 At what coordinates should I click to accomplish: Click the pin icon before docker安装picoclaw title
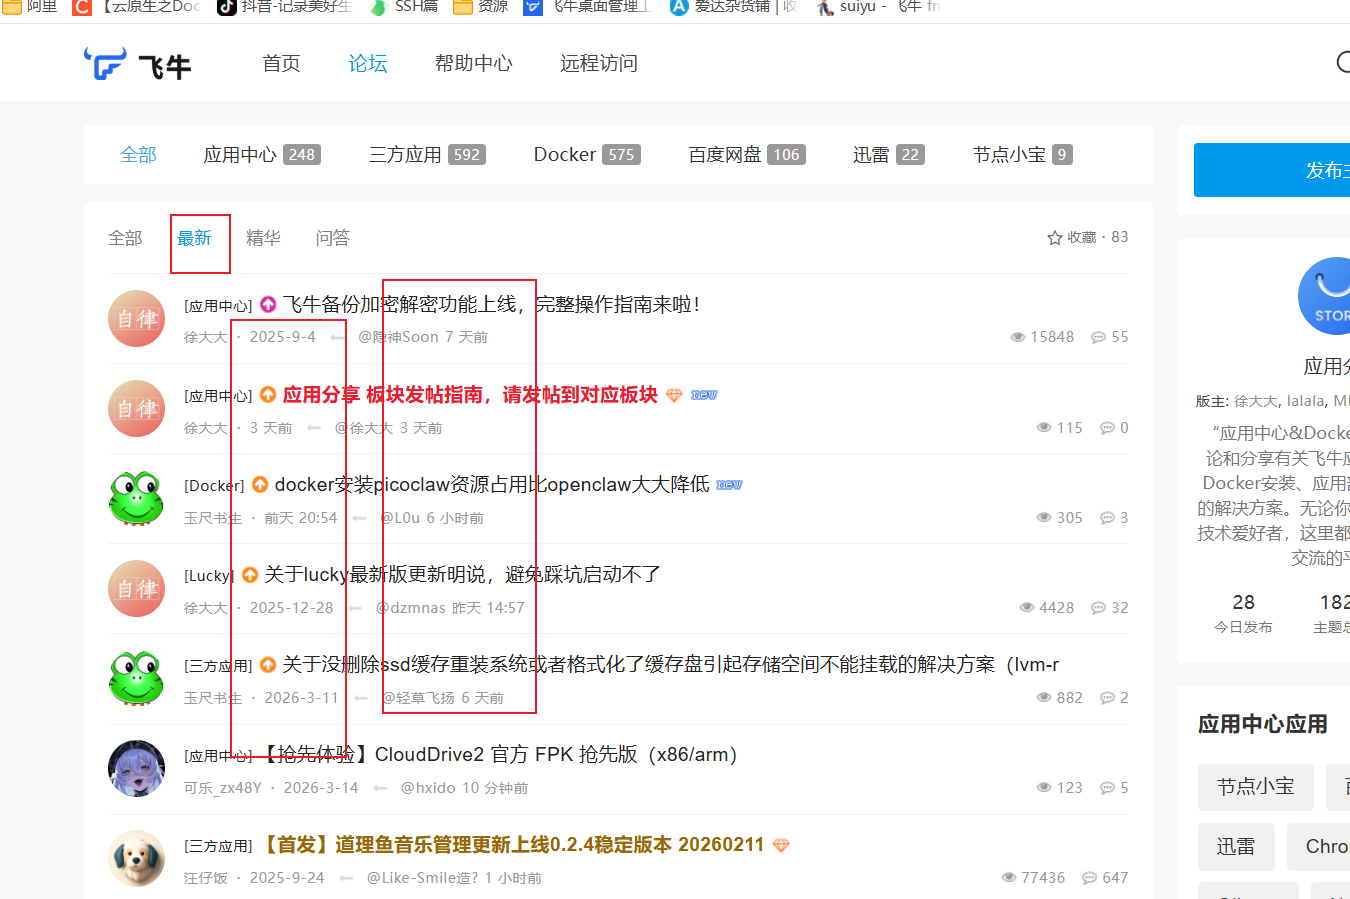click(260, 484)
